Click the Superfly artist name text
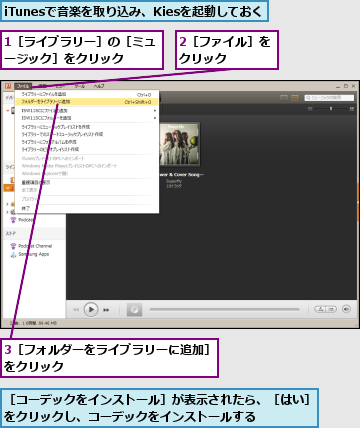 [174, 181]
